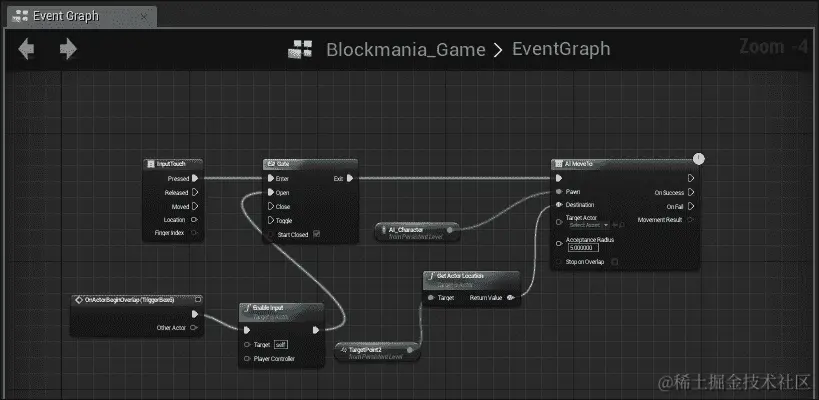The image size is (819, 400).
Task: Click the back navigation arrow
Action: (x=26, y=49)
